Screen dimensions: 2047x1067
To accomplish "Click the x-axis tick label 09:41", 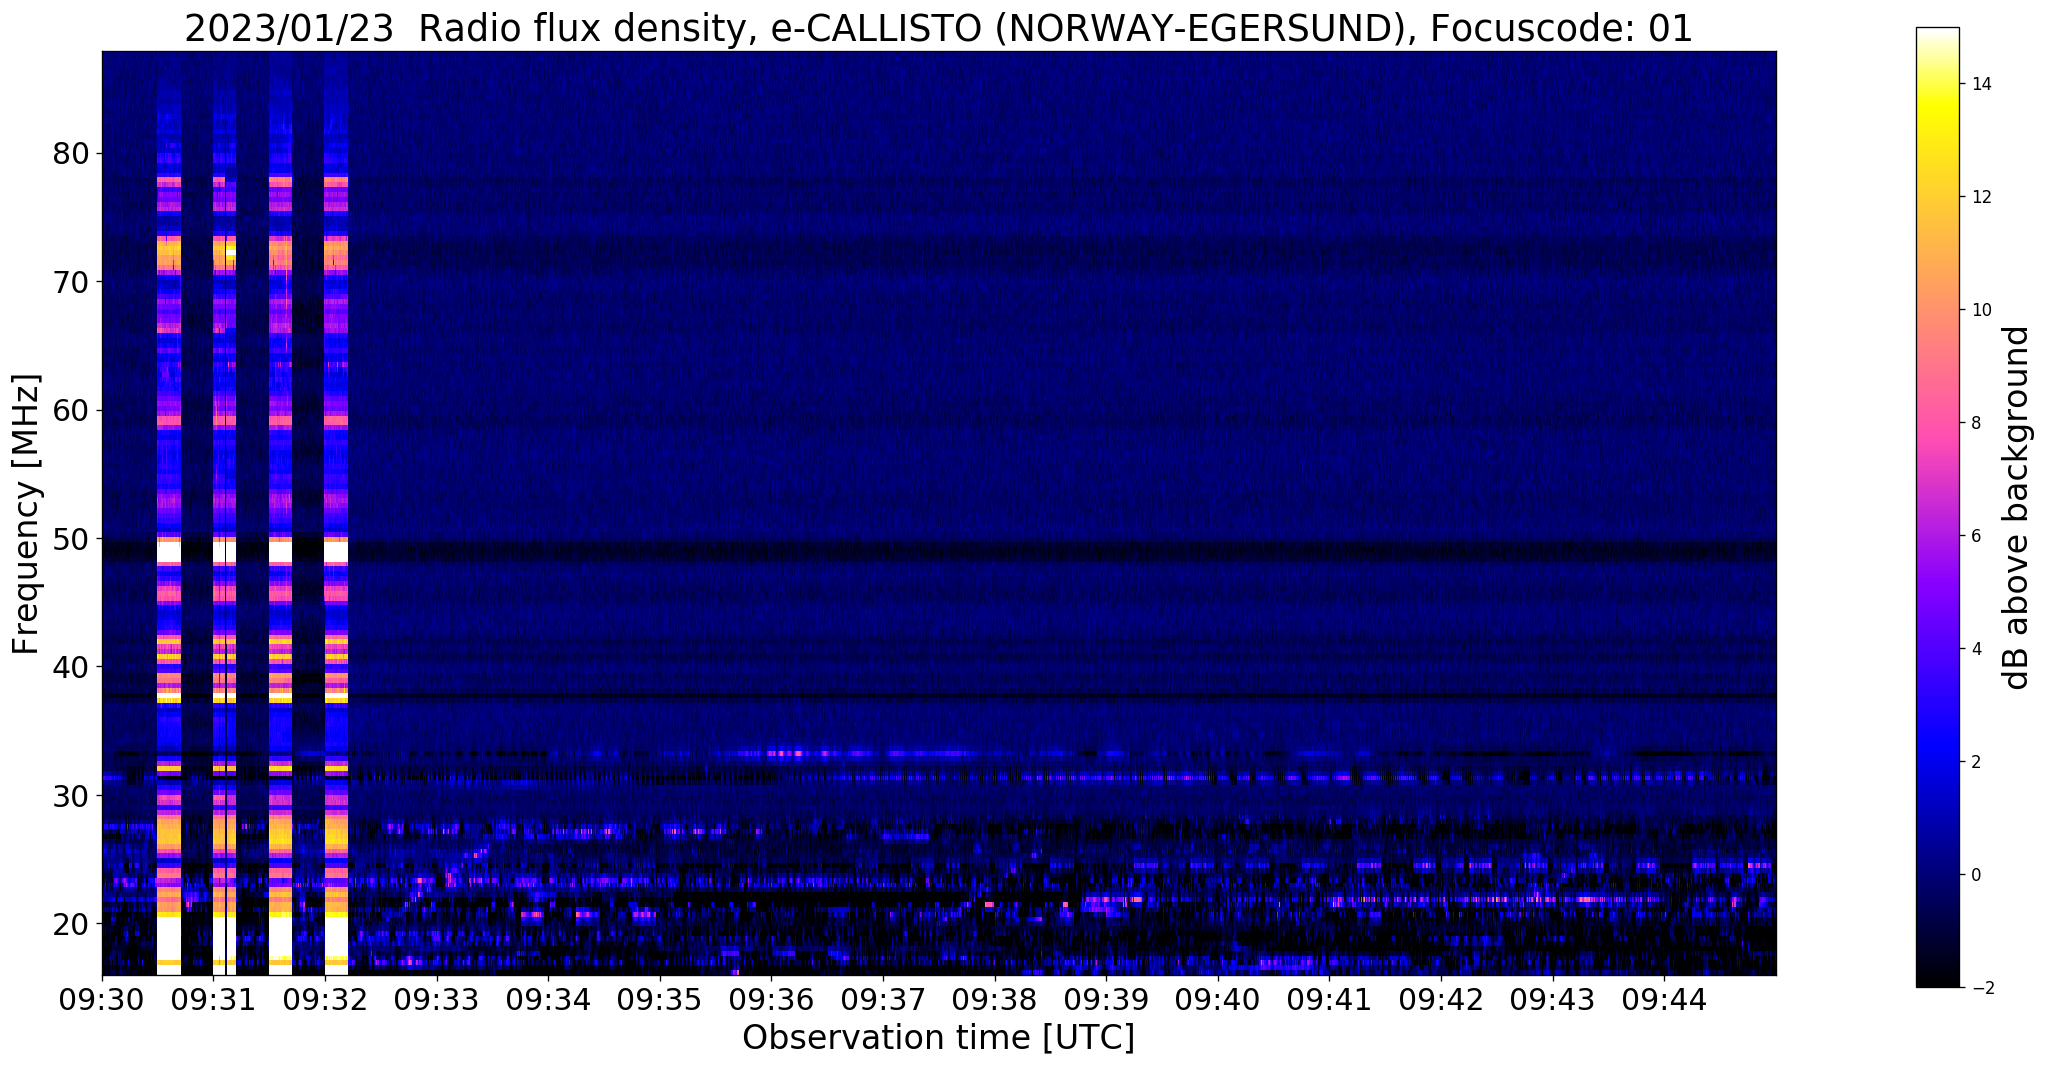I will point(1329,1000).
